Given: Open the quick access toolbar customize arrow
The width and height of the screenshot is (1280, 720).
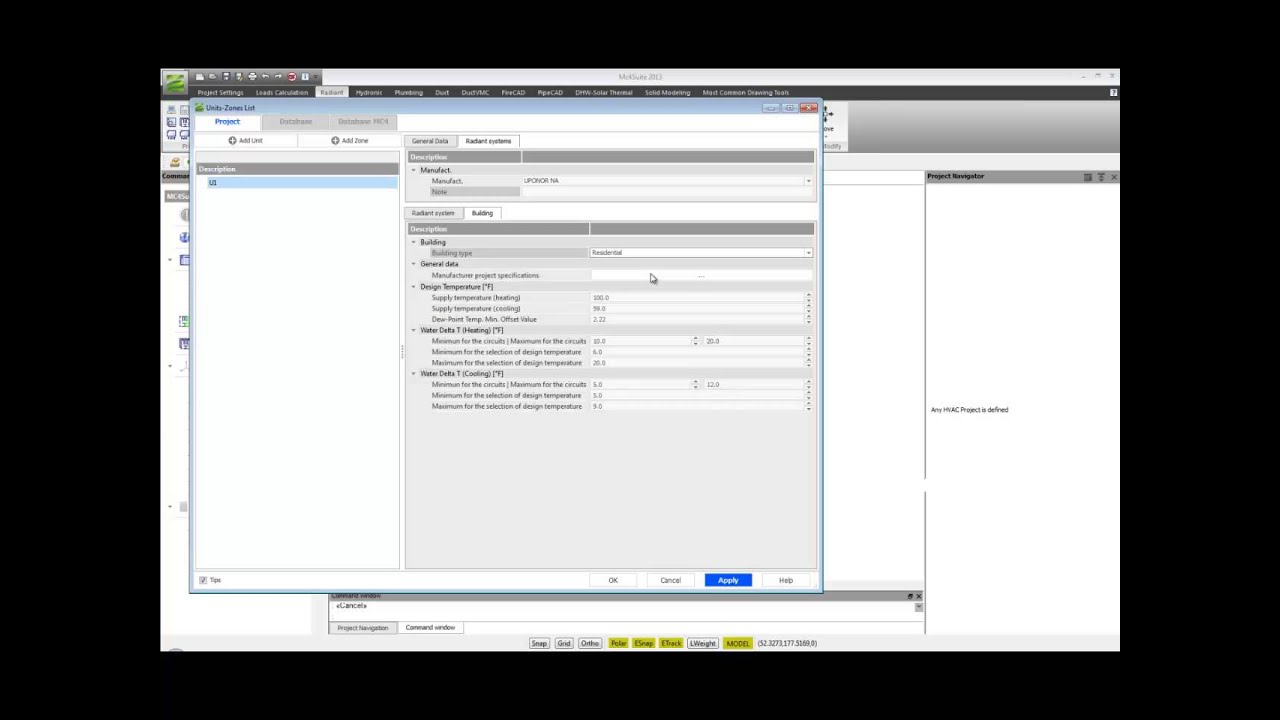Looking at the screenshot, I should click(317, 77).
